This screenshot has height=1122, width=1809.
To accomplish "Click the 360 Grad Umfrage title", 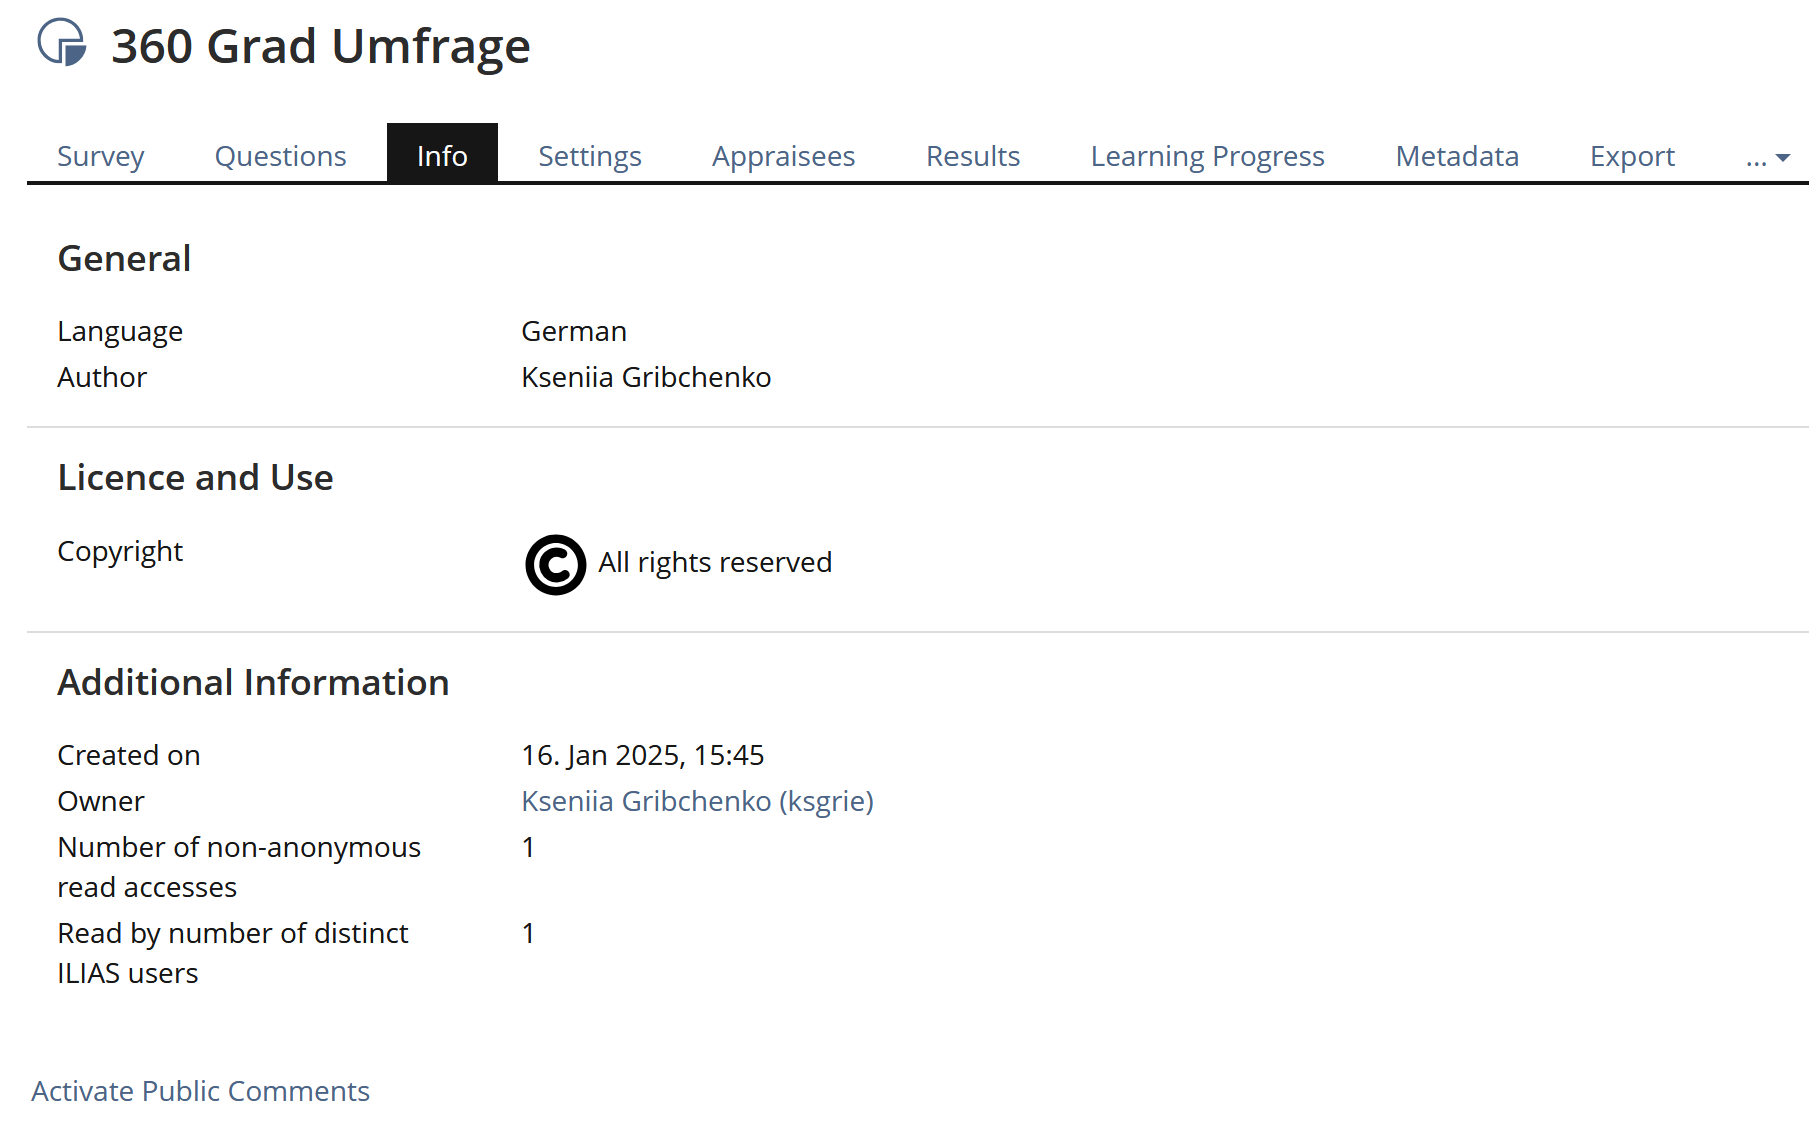I will coord(320,46).
